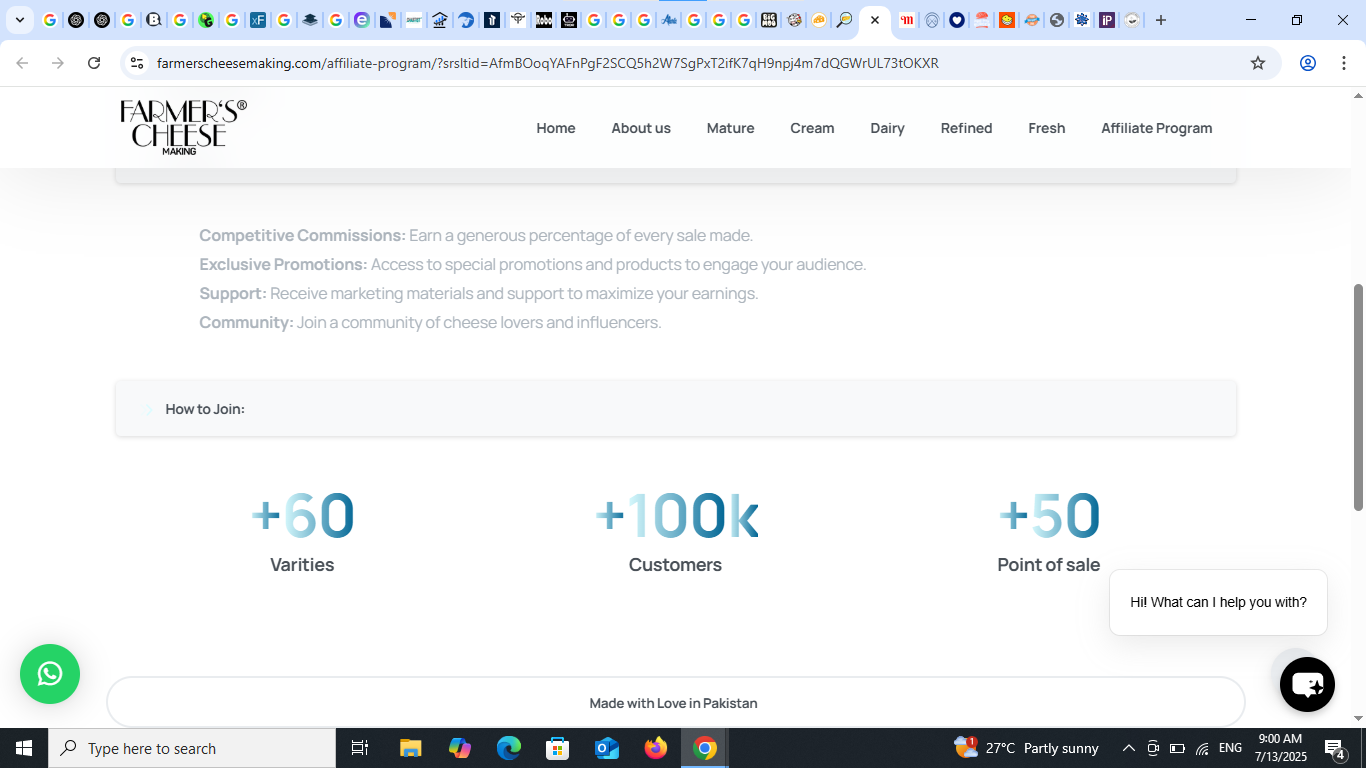View site information icon in address bar
Image resolution: width=1366 pixels, height=768 pixels.
coord(137,63)
